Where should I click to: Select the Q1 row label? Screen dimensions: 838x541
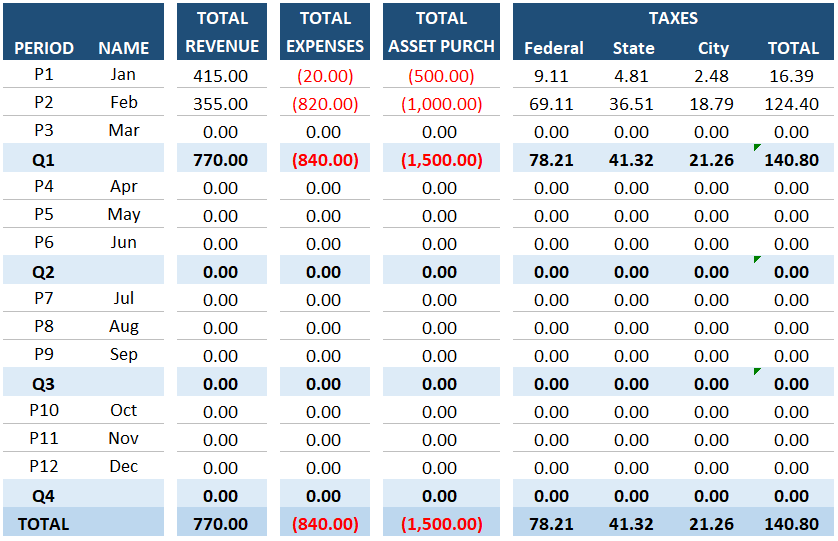(x=44, y=159)
